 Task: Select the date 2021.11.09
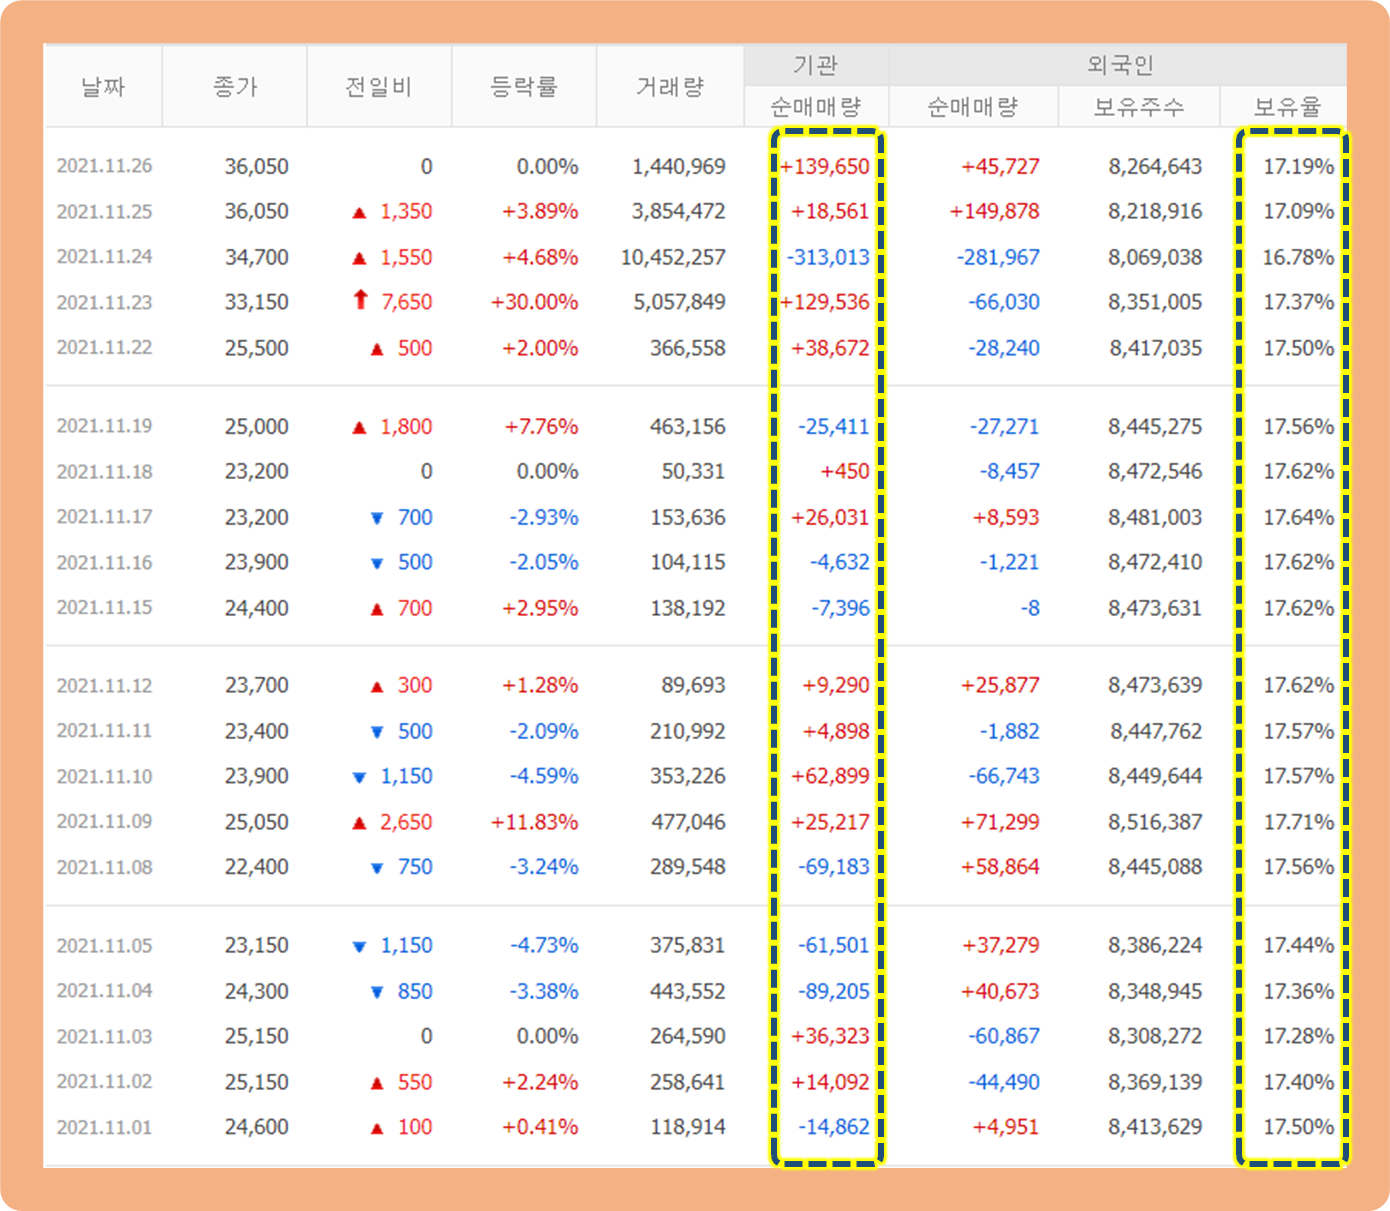tap(105, 822)
